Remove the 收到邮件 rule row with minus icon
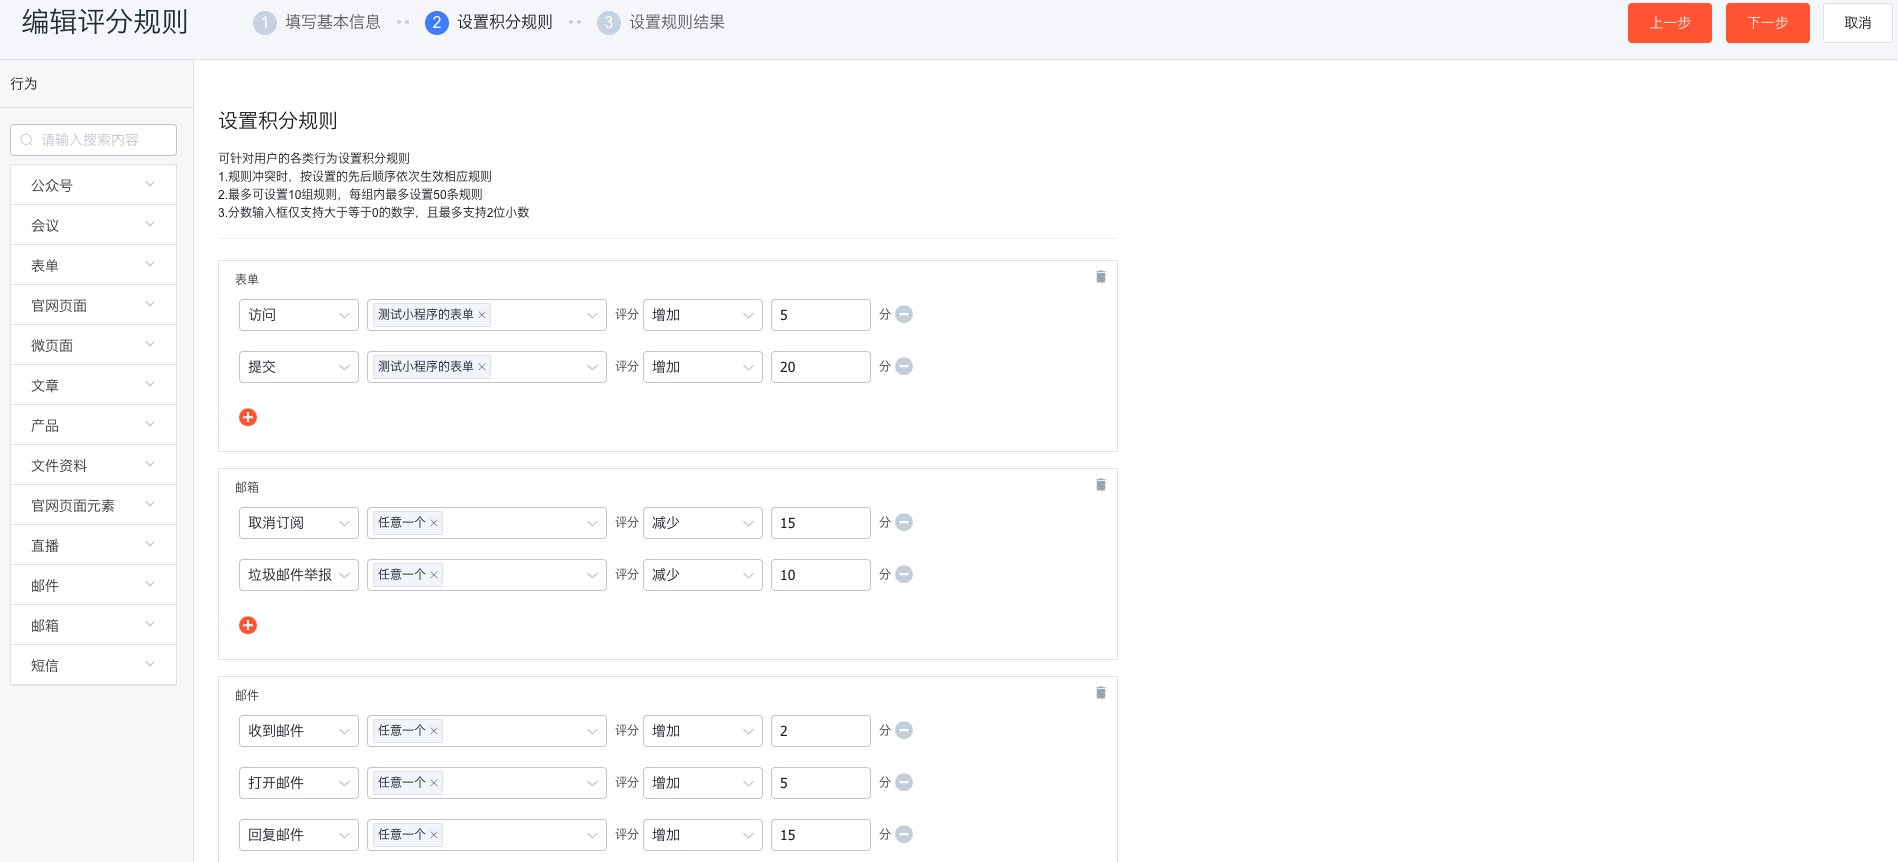This screenshot has width=1898, height=862. click(x=904, y=730)
